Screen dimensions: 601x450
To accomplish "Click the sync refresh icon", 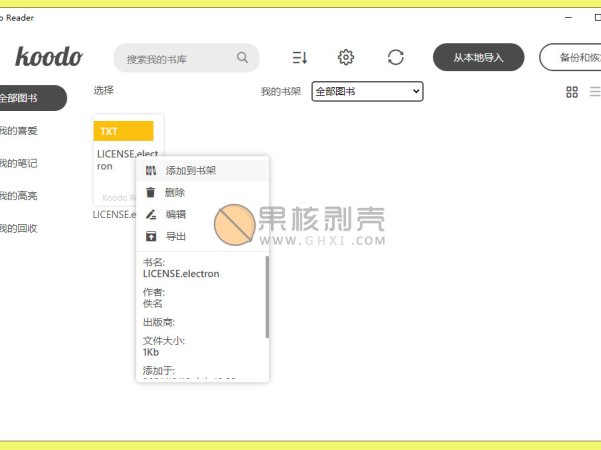I will click(x=396, y=57).
